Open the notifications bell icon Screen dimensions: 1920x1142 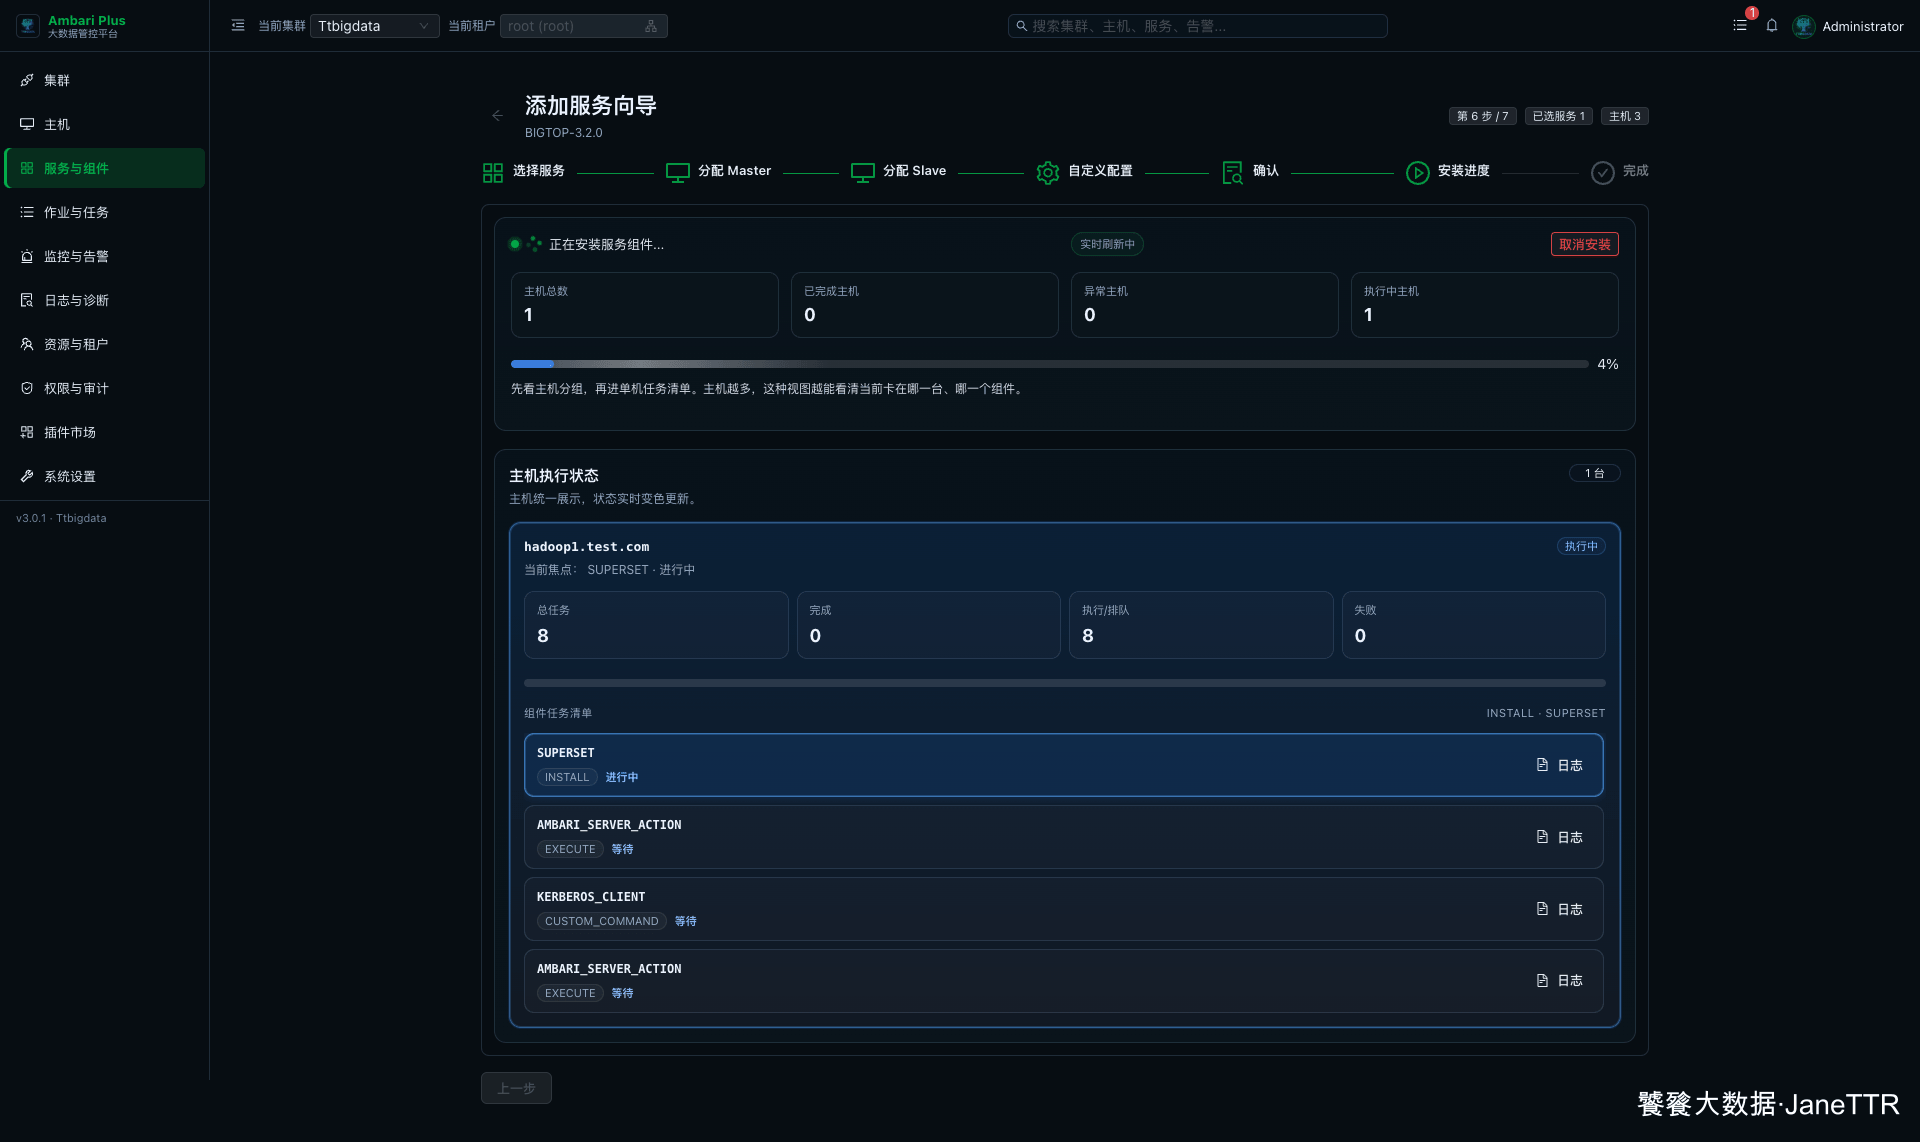(x=1772, y=26)
